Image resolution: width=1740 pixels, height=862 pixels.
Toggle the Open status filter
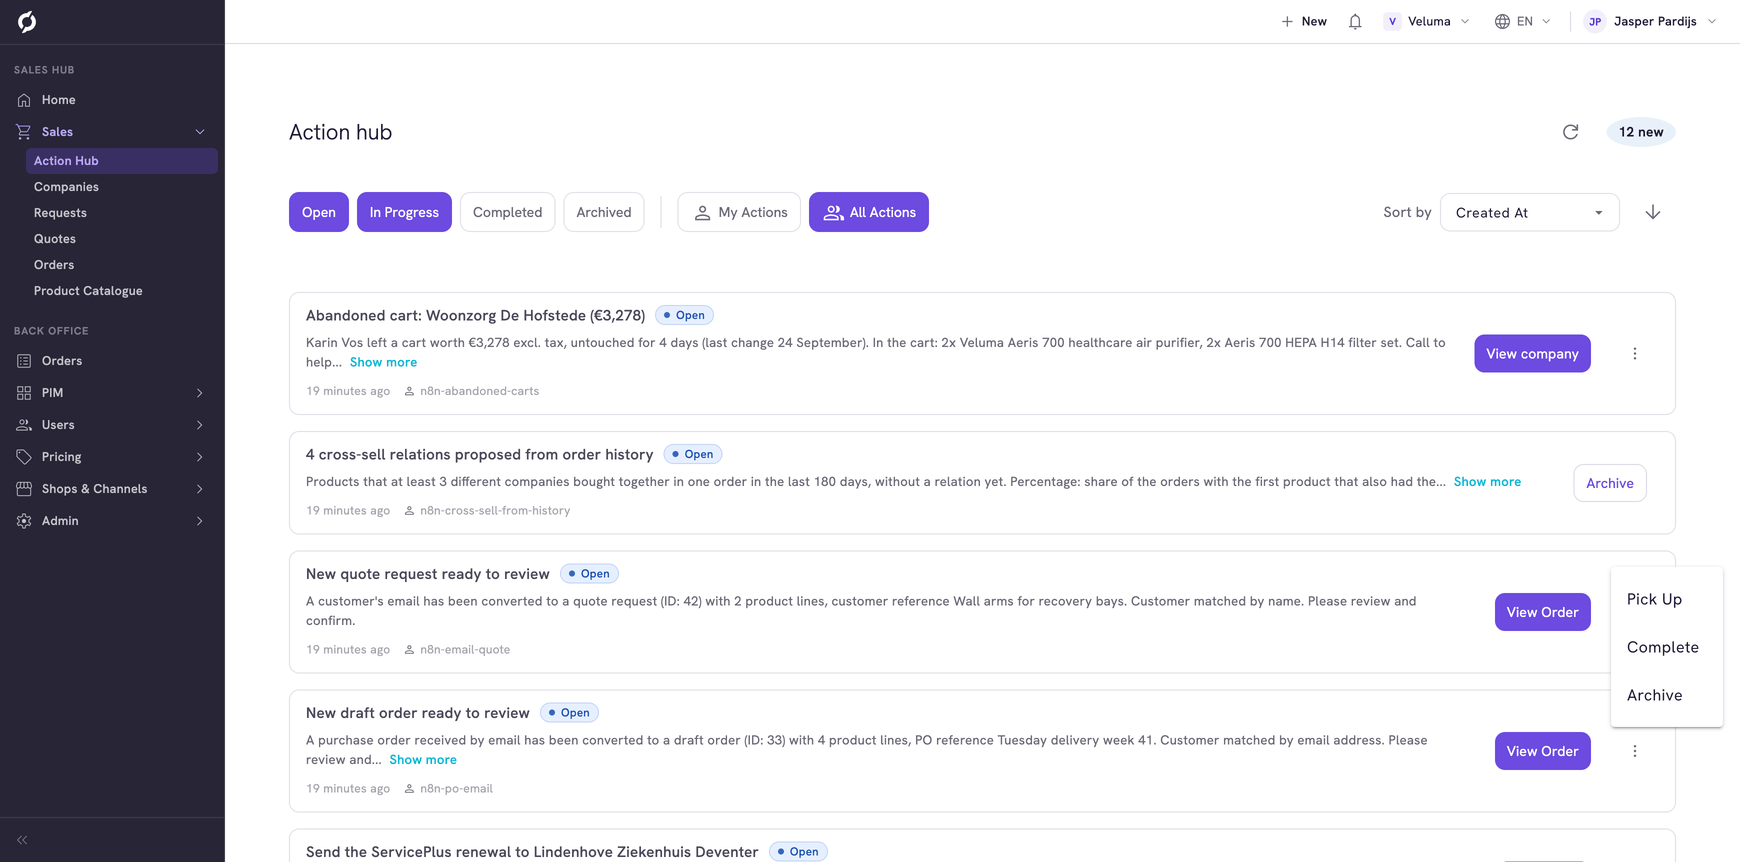tap(319, 212)
